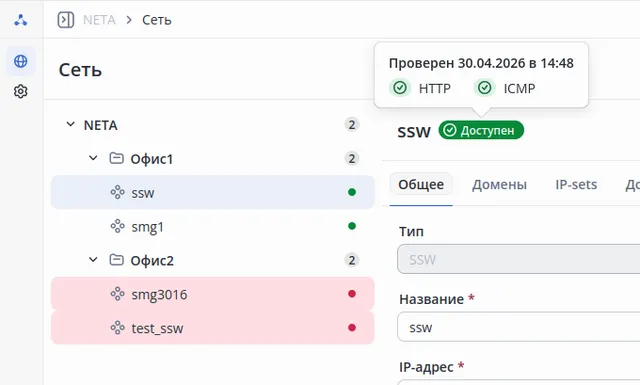Click the count badge next to Офис1
The image size is (640, 385).
tap(351, 158)
